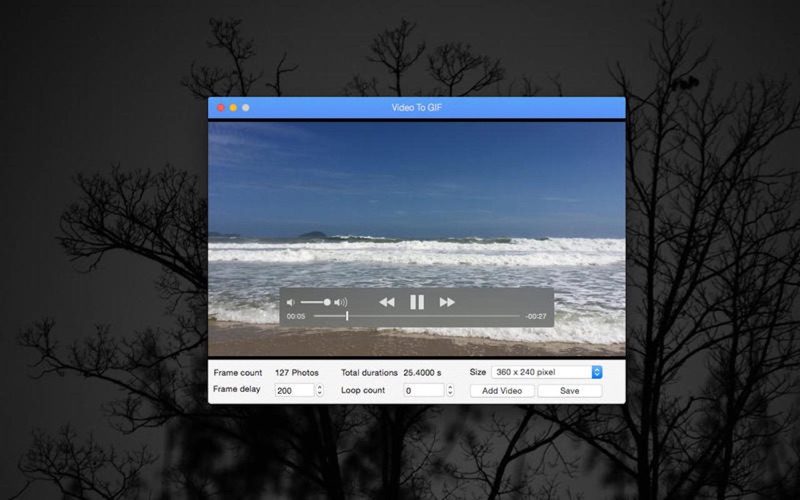Click the 25.4000 s total duration value
800x500 pixels.
(422, 372)
